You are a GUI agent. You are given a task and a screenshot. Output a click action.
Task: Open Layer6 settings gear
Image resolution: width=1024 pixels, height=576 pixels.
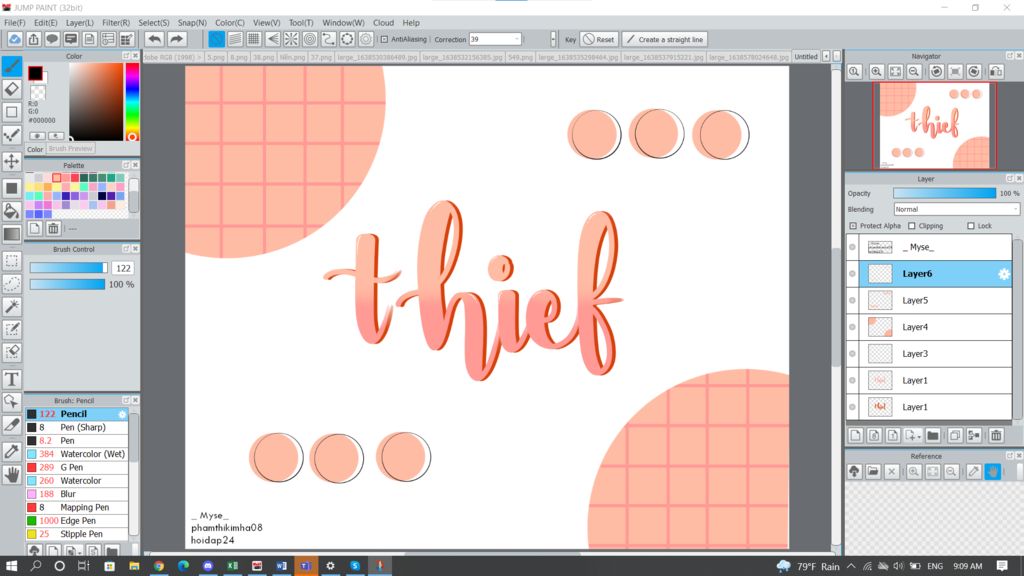tap(1004, 274)
